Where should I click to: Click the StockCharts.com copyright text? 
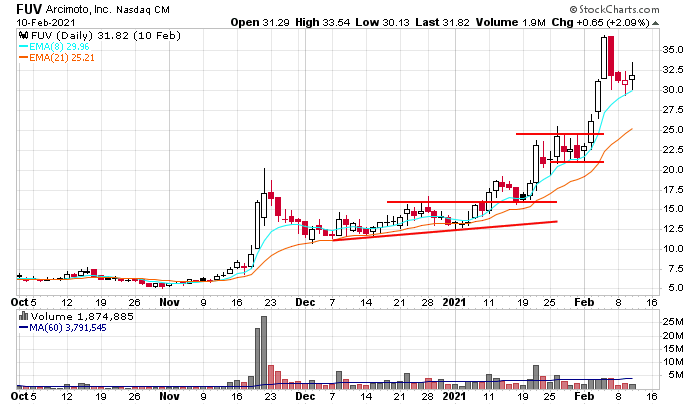(x=614, y=9)
